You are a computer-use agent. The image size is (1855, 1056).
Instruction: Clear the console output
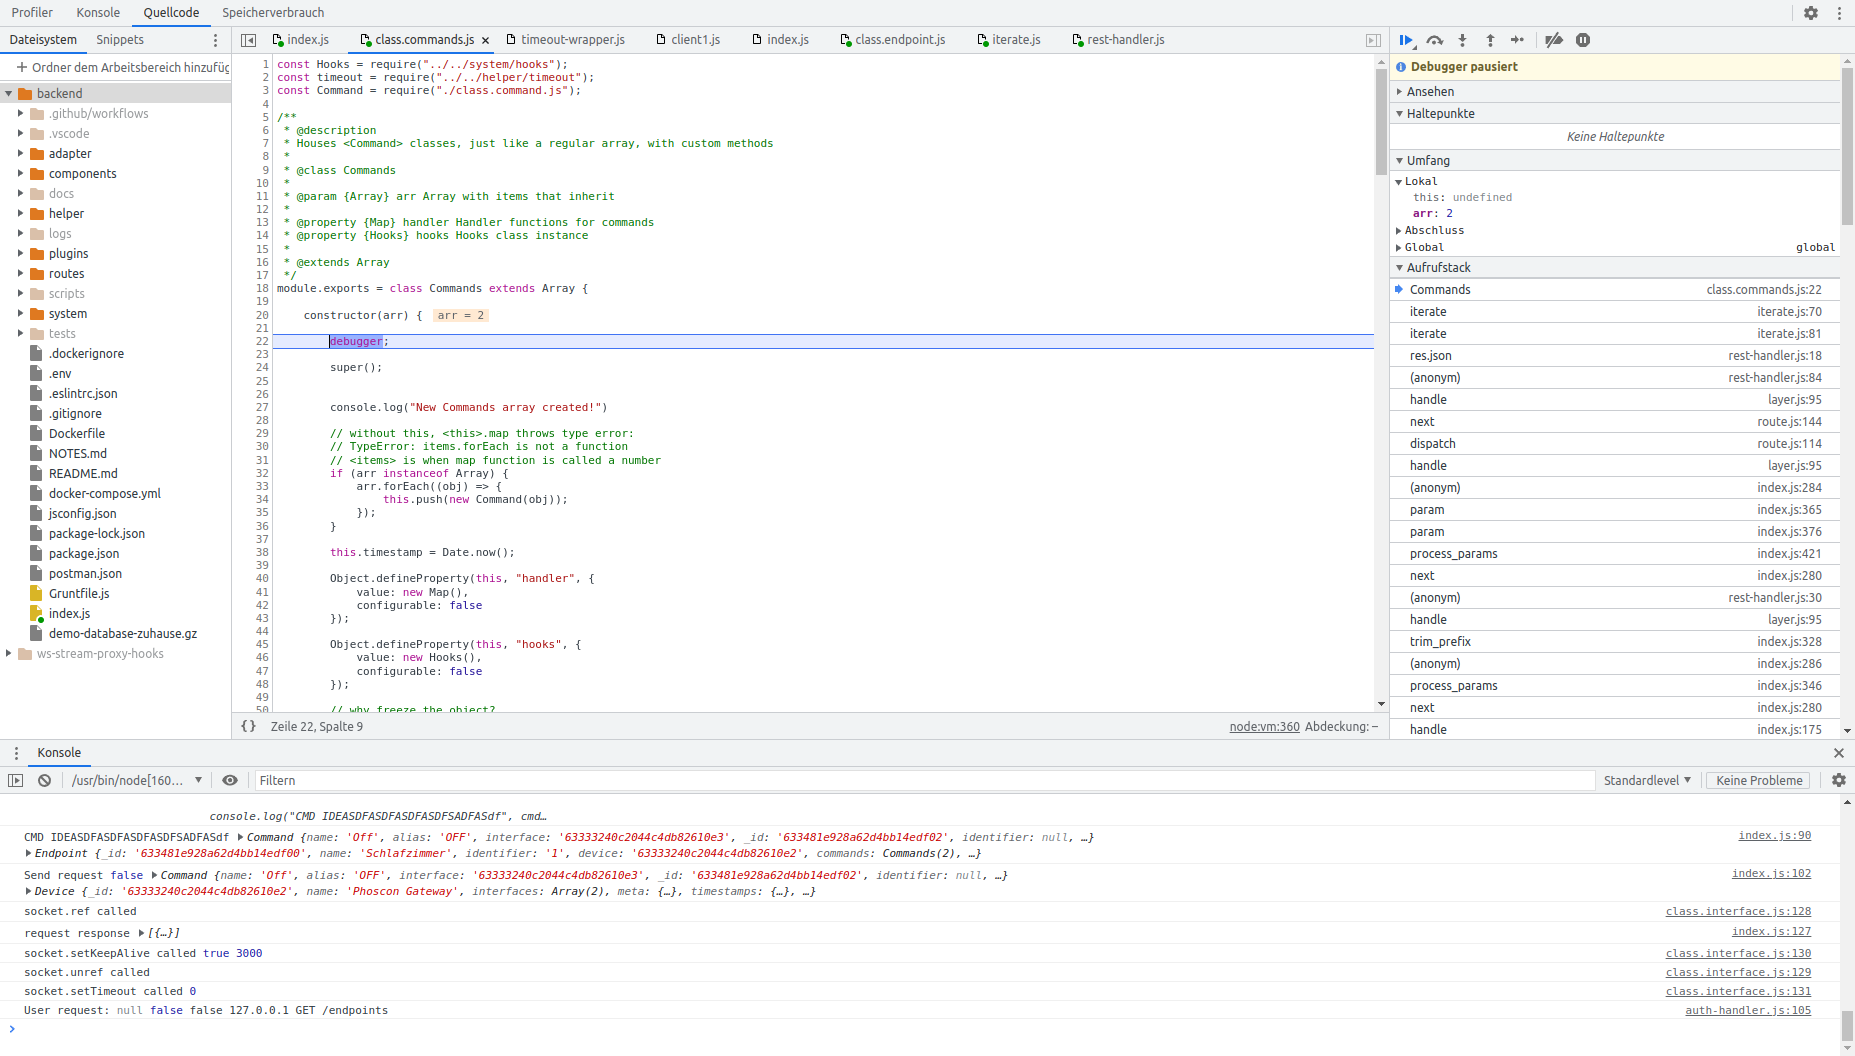click(x=44, y=780)
